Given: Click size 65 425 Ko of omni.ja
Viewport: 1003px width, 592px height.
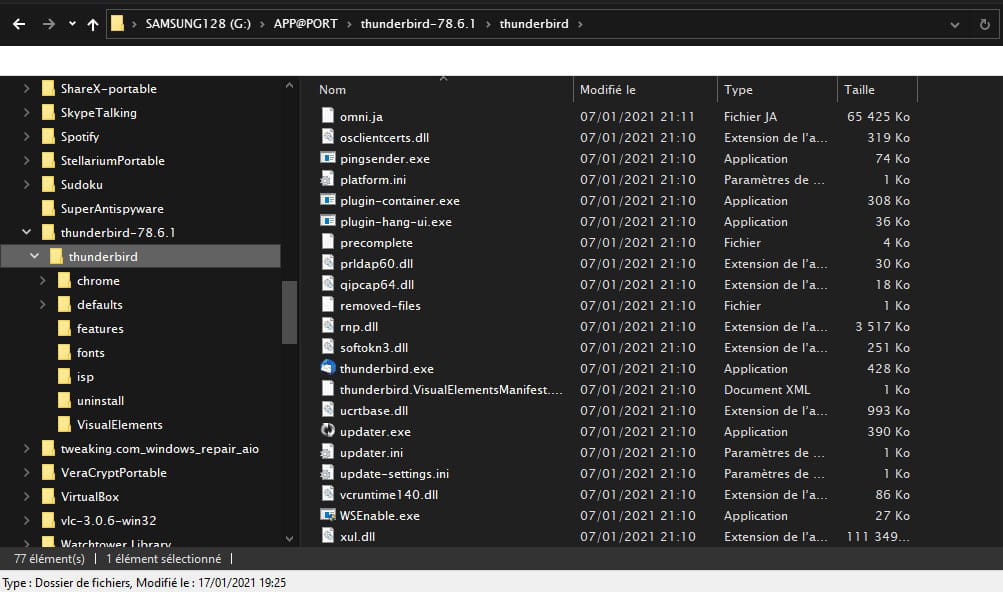Looking at the screenshot, I should [x=878, y=116].
